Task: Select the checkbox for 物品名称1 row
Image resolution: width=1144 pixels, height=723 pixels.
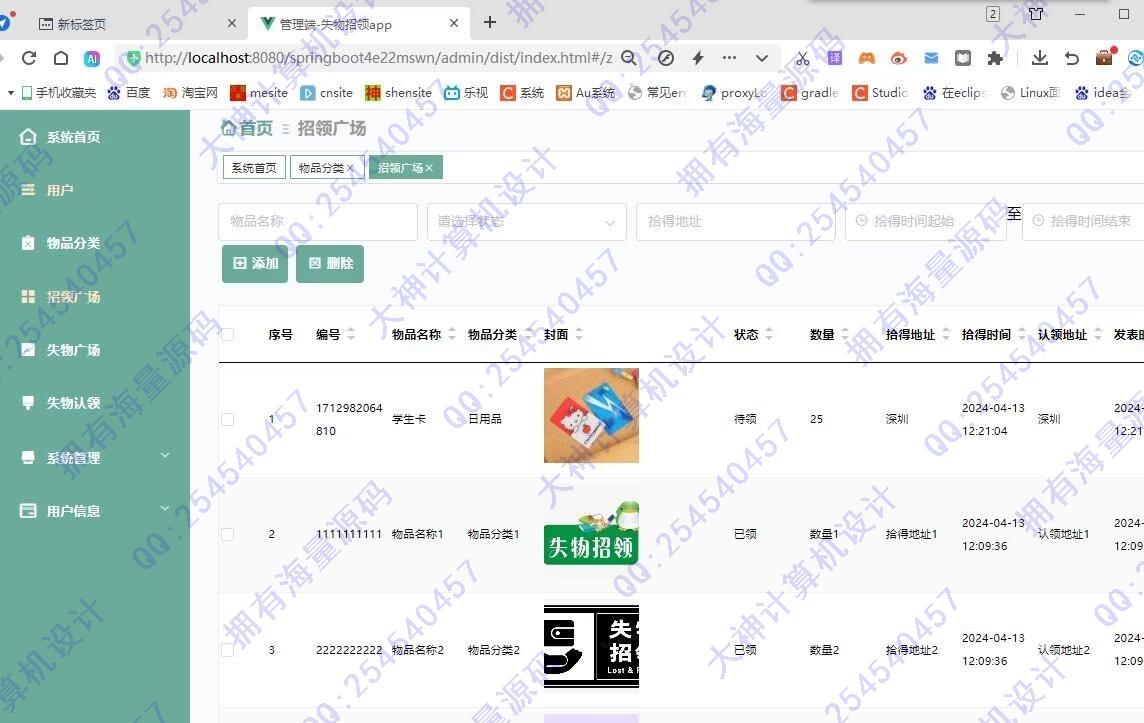Action: tap(227, 534)
